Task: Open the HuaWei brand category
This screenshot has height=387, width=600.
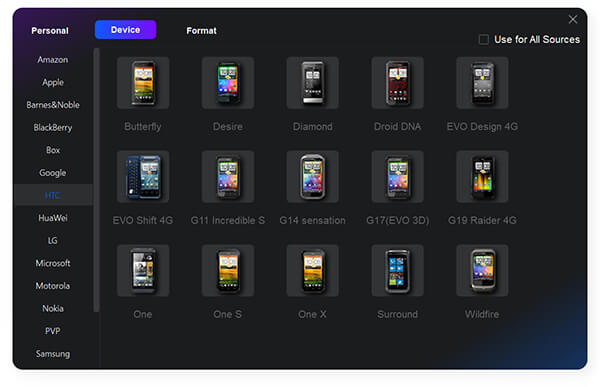Action: click(x=53, y=218)
